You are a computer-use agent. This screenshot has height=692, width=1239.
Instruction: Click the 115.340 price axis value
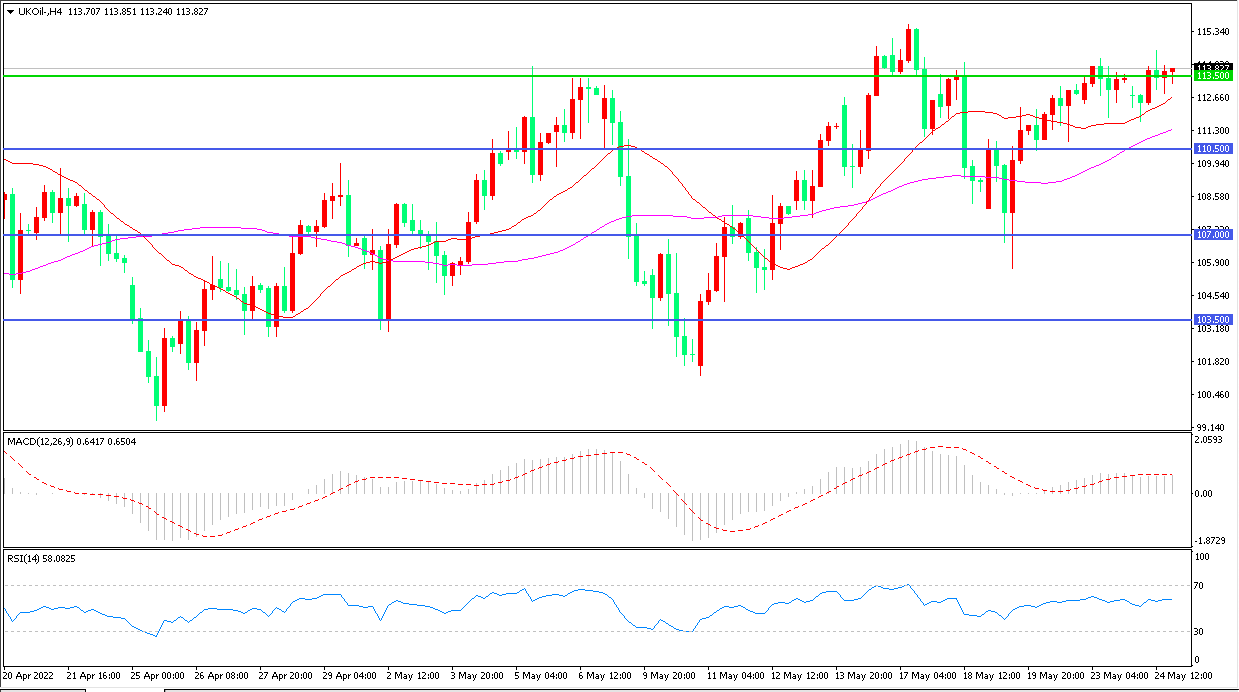[x=1213, y=32]
